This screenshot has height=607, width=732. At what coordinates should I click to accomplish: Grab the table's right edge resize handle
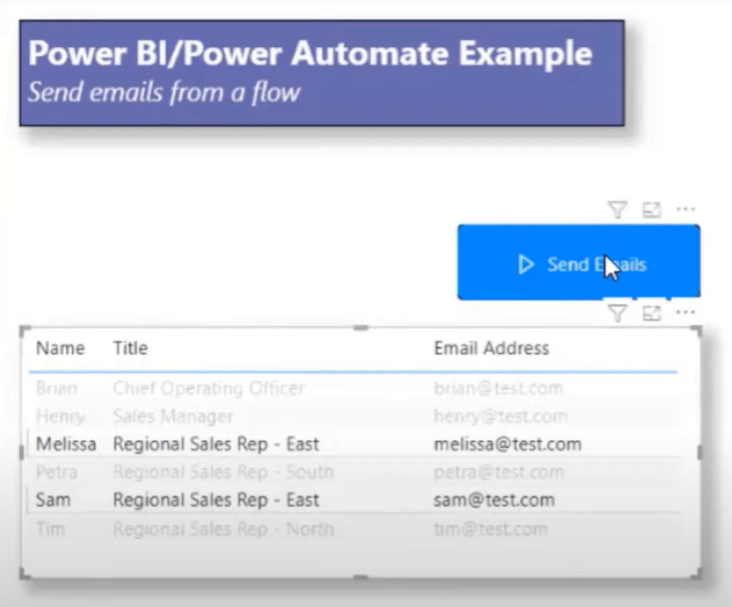click(699, 452)
